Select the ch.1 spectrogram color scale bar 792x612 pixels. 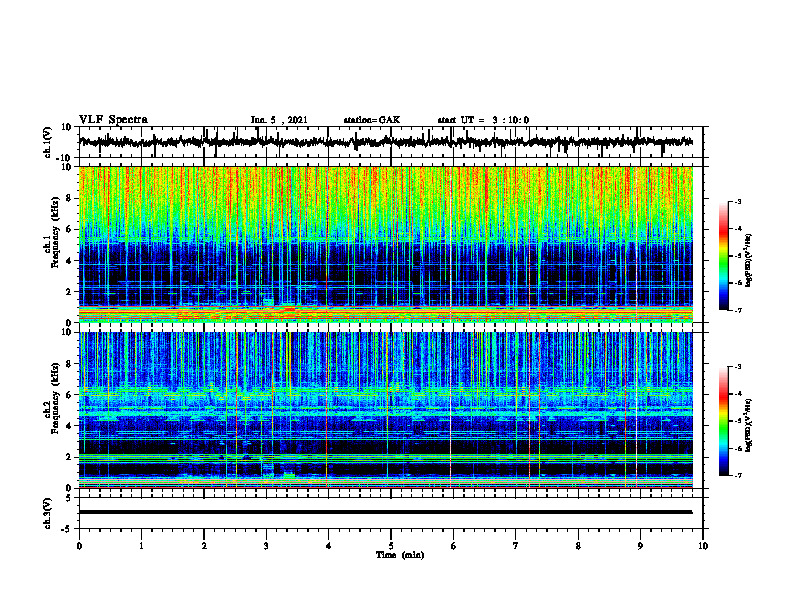coord(723,256)
